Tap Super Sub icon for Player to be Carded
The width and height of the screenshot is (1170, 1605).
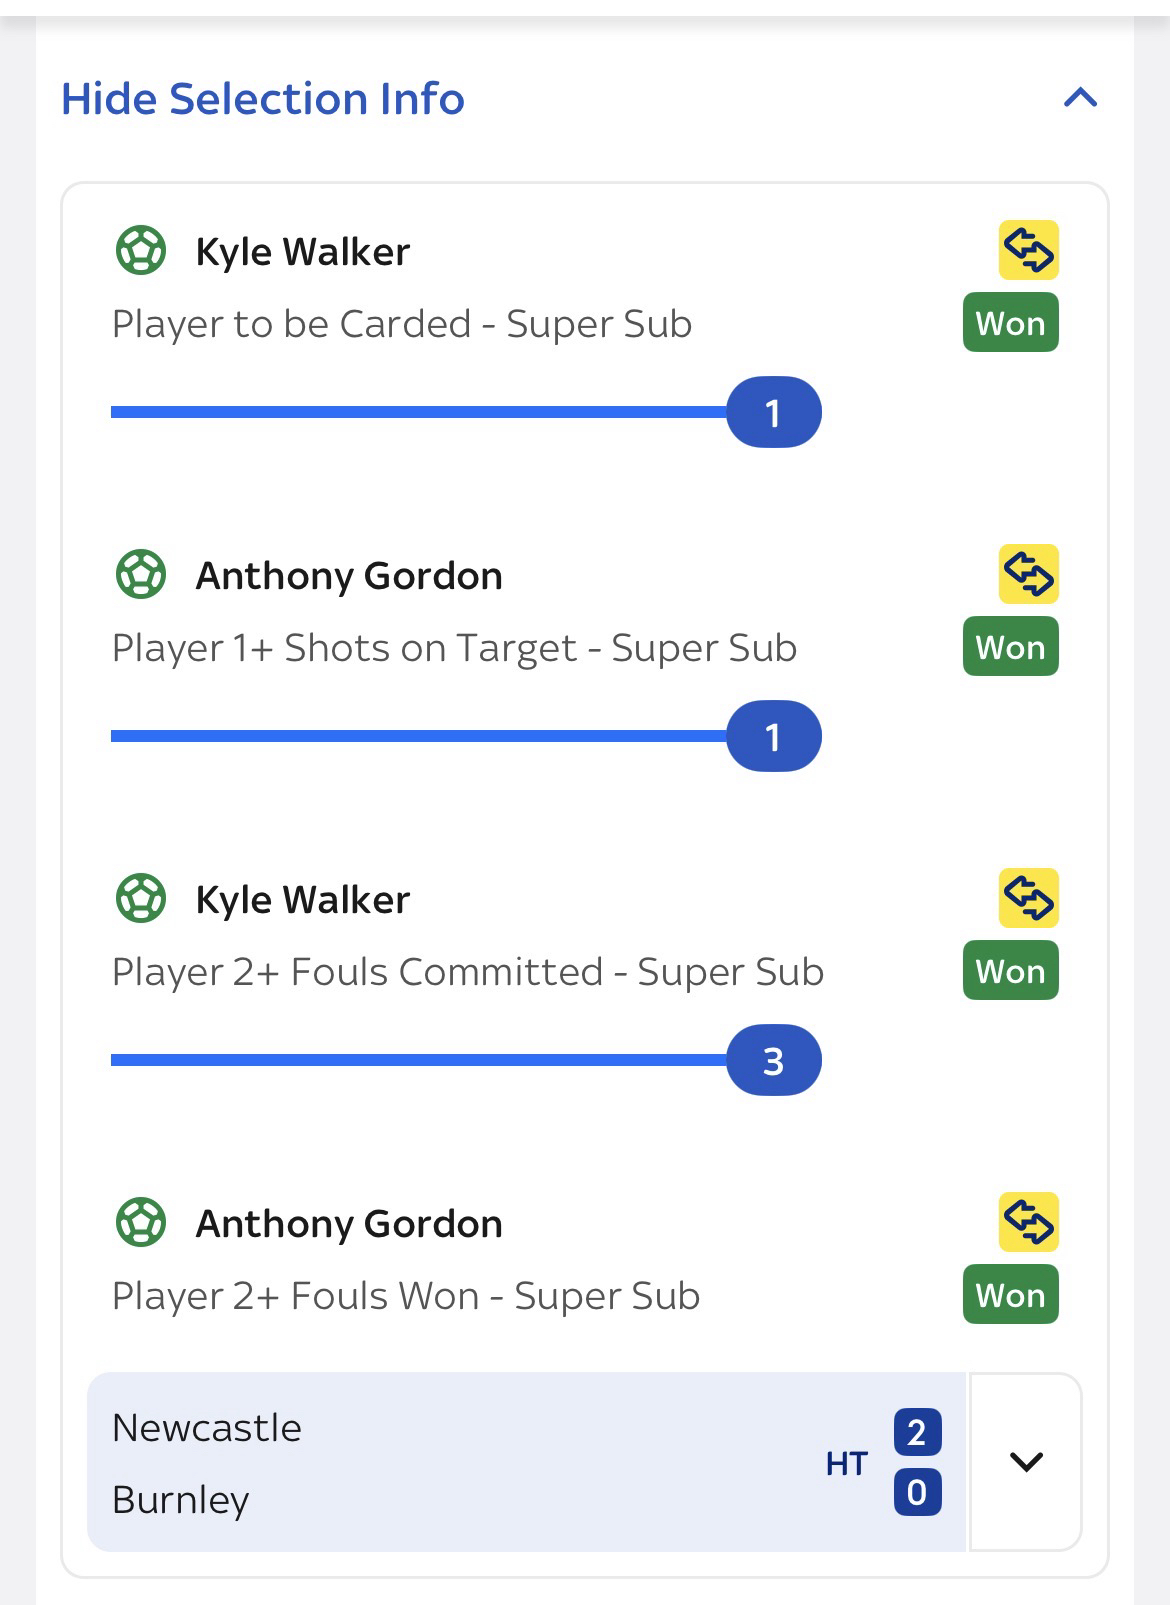1028,250
